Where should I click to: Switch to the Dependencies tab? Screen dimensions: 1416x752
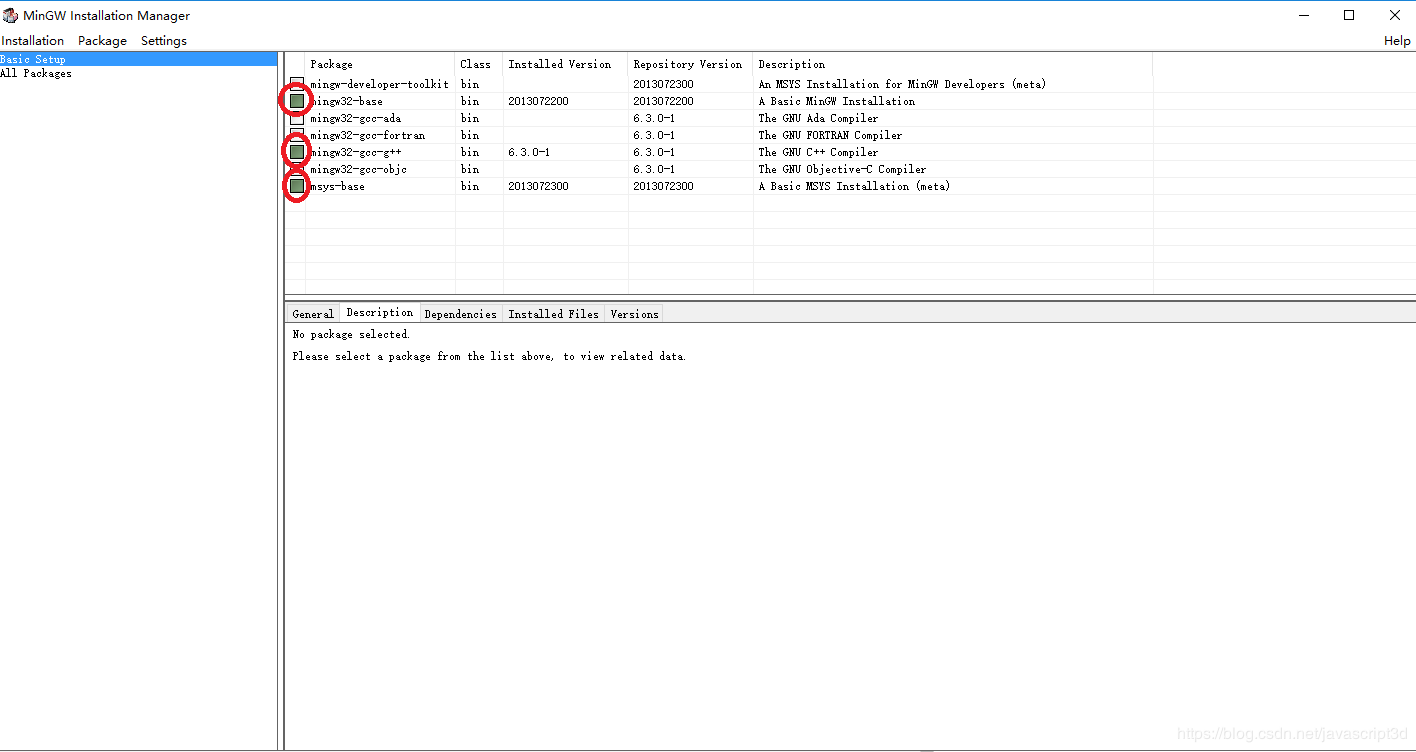pyautogui.click(x=461, y=314)
